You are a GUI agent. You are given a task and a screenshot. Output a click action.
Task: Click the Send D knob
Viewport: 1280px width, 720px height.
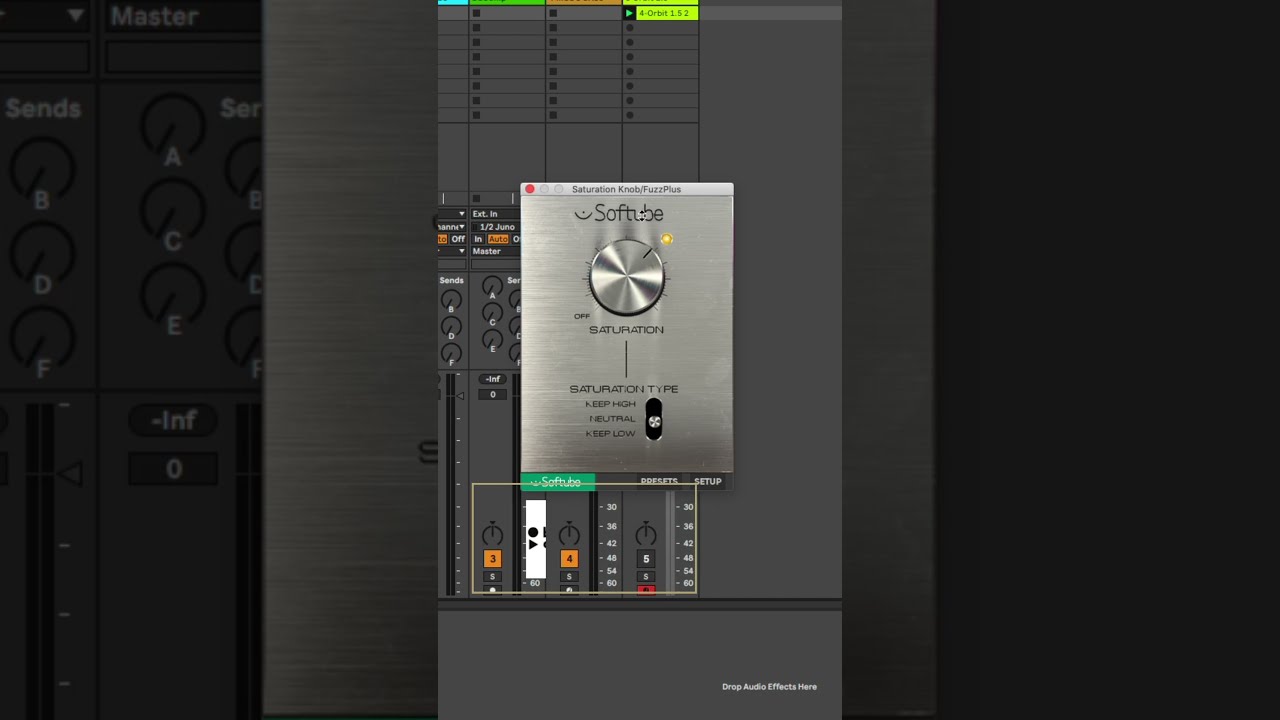pyautogui.click(x=451, y=328)
